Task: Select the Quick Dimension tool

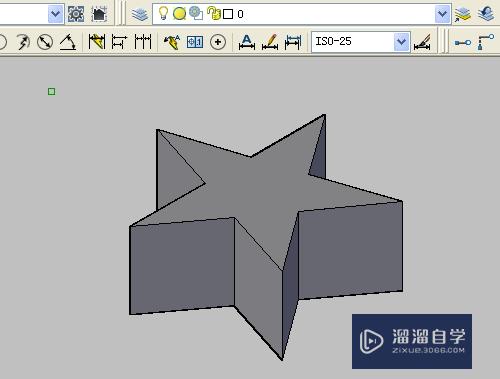Action: 97,42
